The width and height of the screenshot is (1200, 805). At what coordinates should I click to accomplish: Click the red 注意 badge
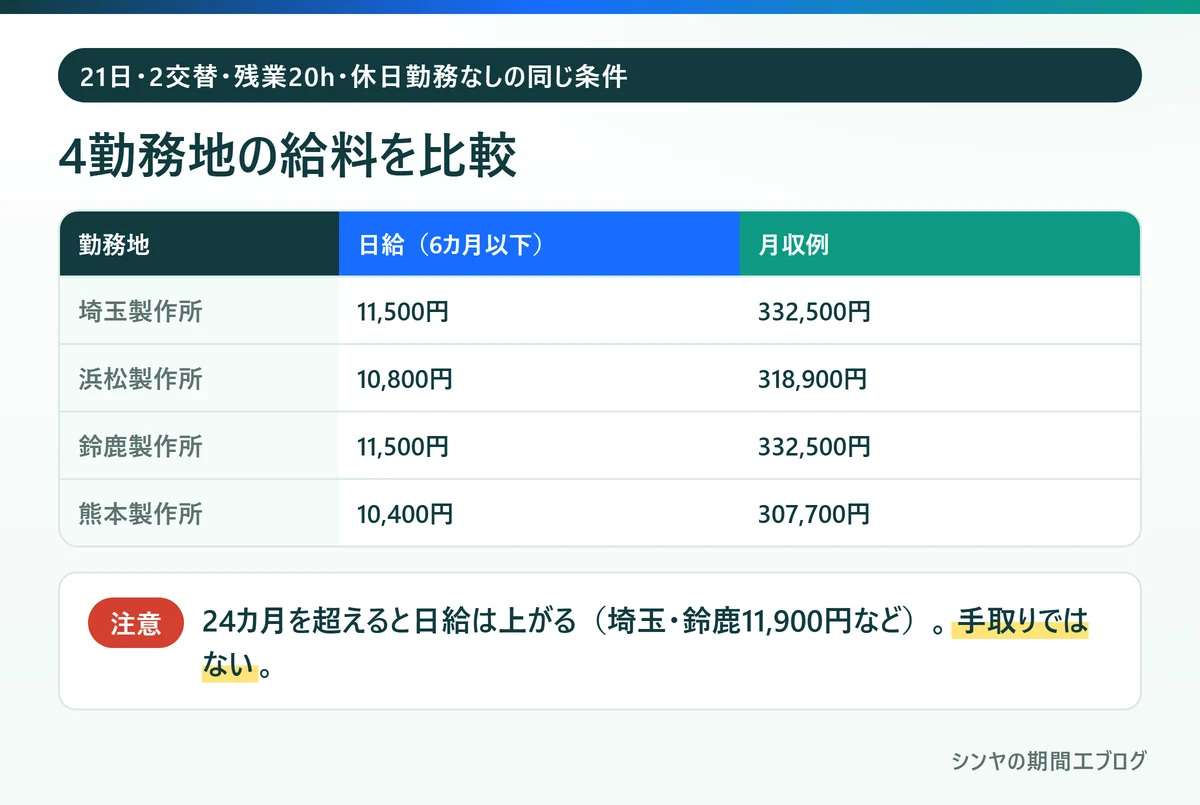(136, 624)
